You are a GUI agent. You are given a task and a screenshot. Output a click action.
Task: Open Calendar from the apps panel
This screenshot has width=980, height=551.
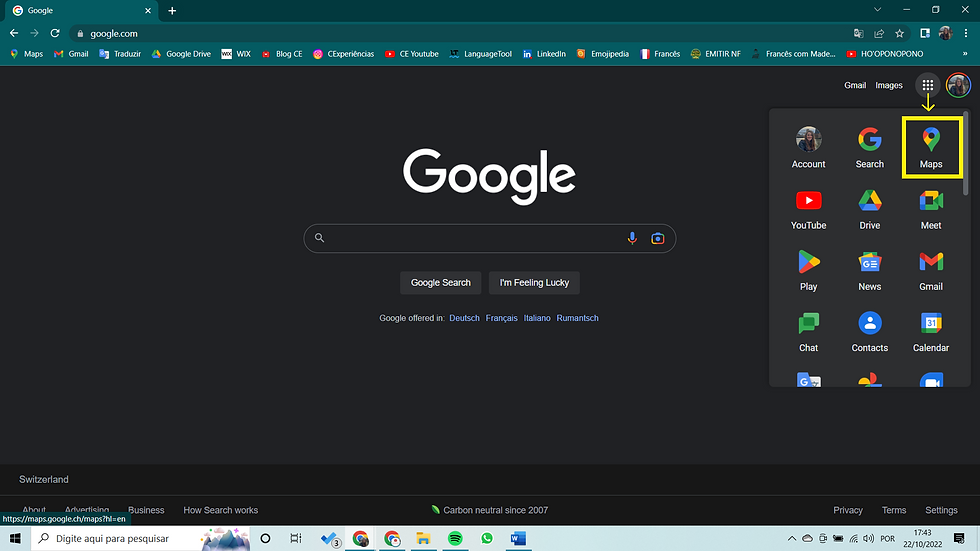pyautogui.click(x=931, y=331)
